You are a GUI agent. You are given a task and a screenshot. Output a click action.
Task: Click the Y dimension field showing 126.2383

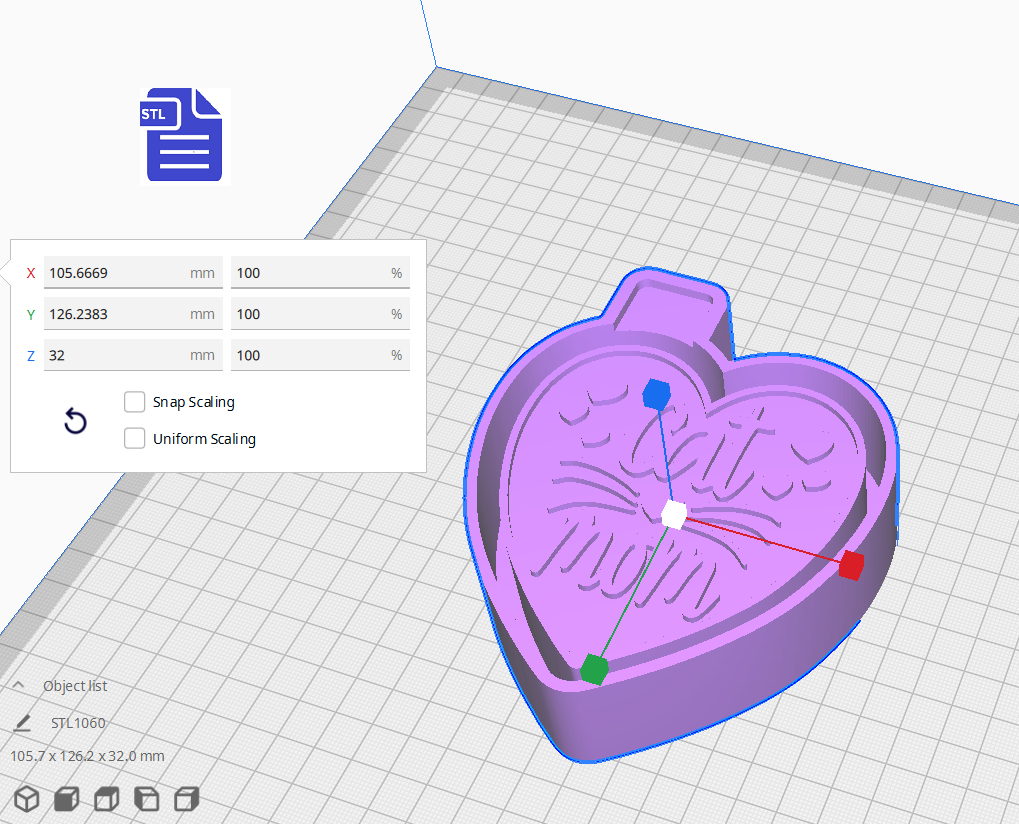tap(133, 313)
